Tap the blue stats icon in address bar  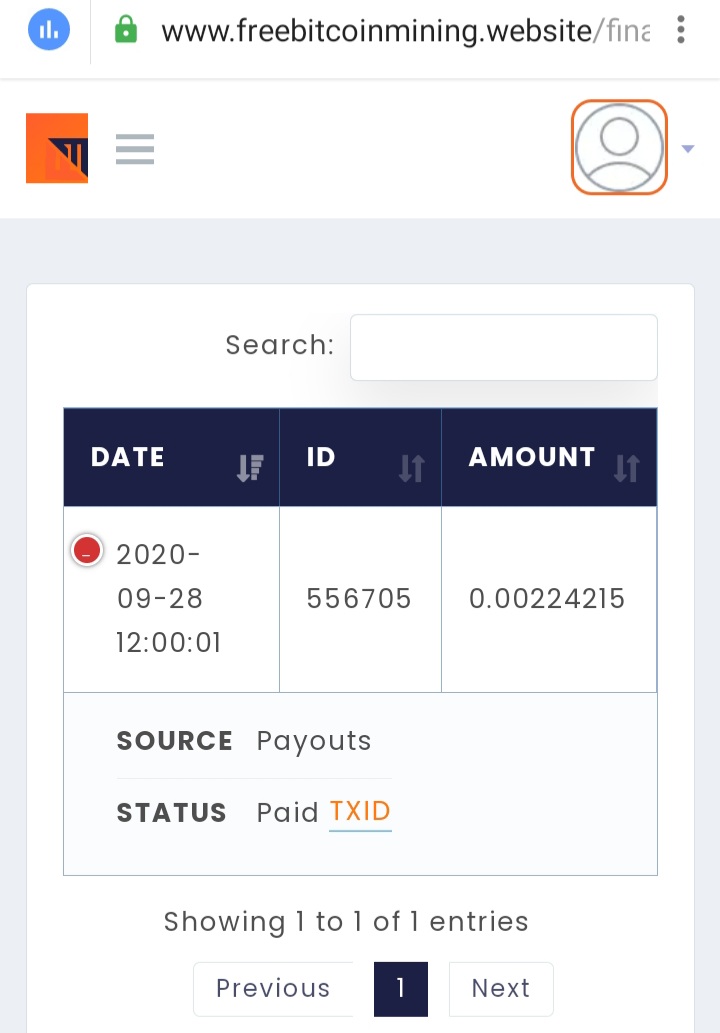coord(49,30)
